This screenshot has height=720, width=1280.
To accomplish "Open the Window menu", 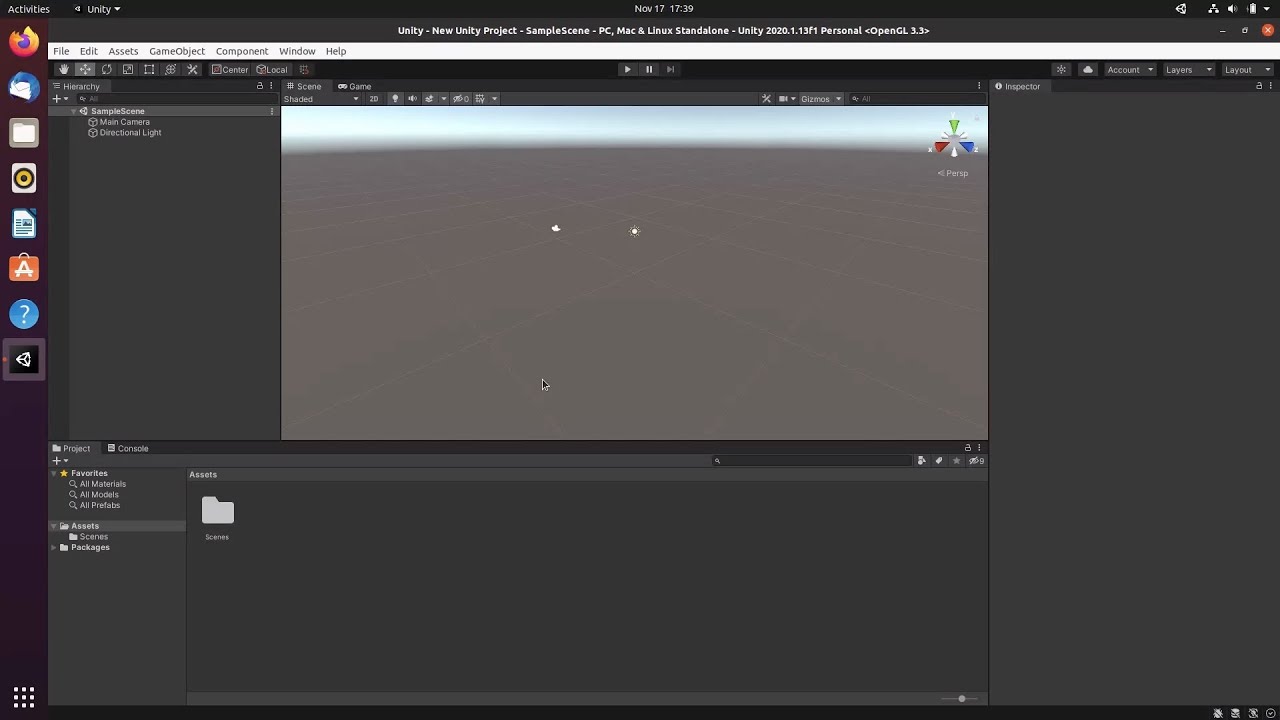I will 297,51.
